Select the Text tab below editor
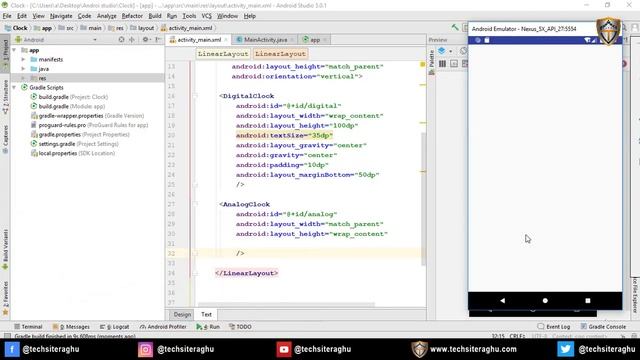 click(x=207, y=314)
